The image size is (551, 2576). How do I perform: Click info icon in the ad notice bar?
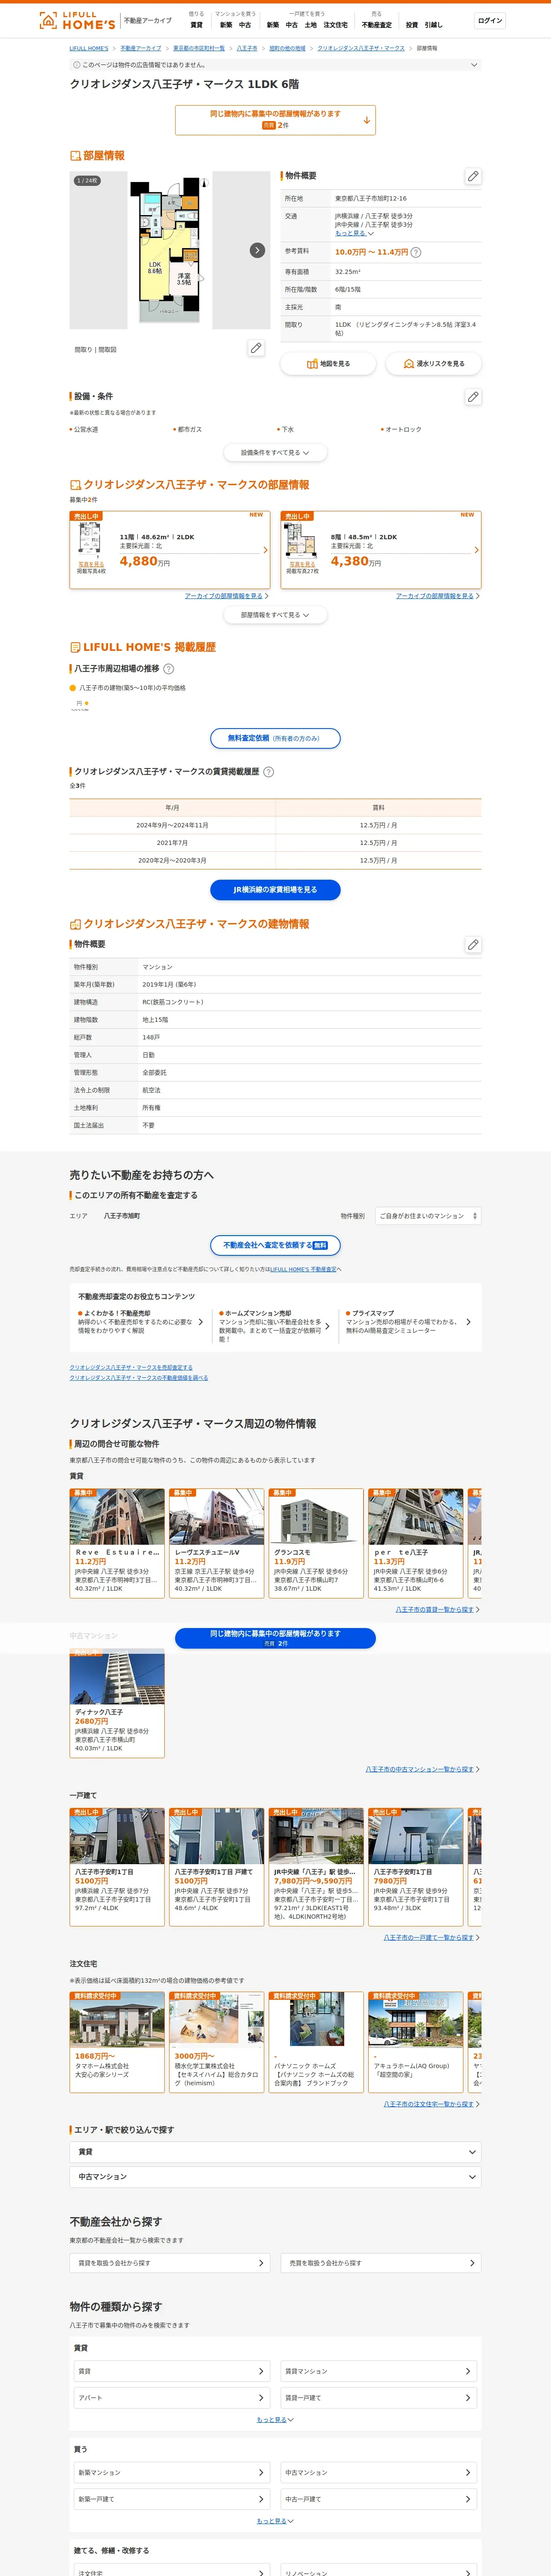click(76, 65)
